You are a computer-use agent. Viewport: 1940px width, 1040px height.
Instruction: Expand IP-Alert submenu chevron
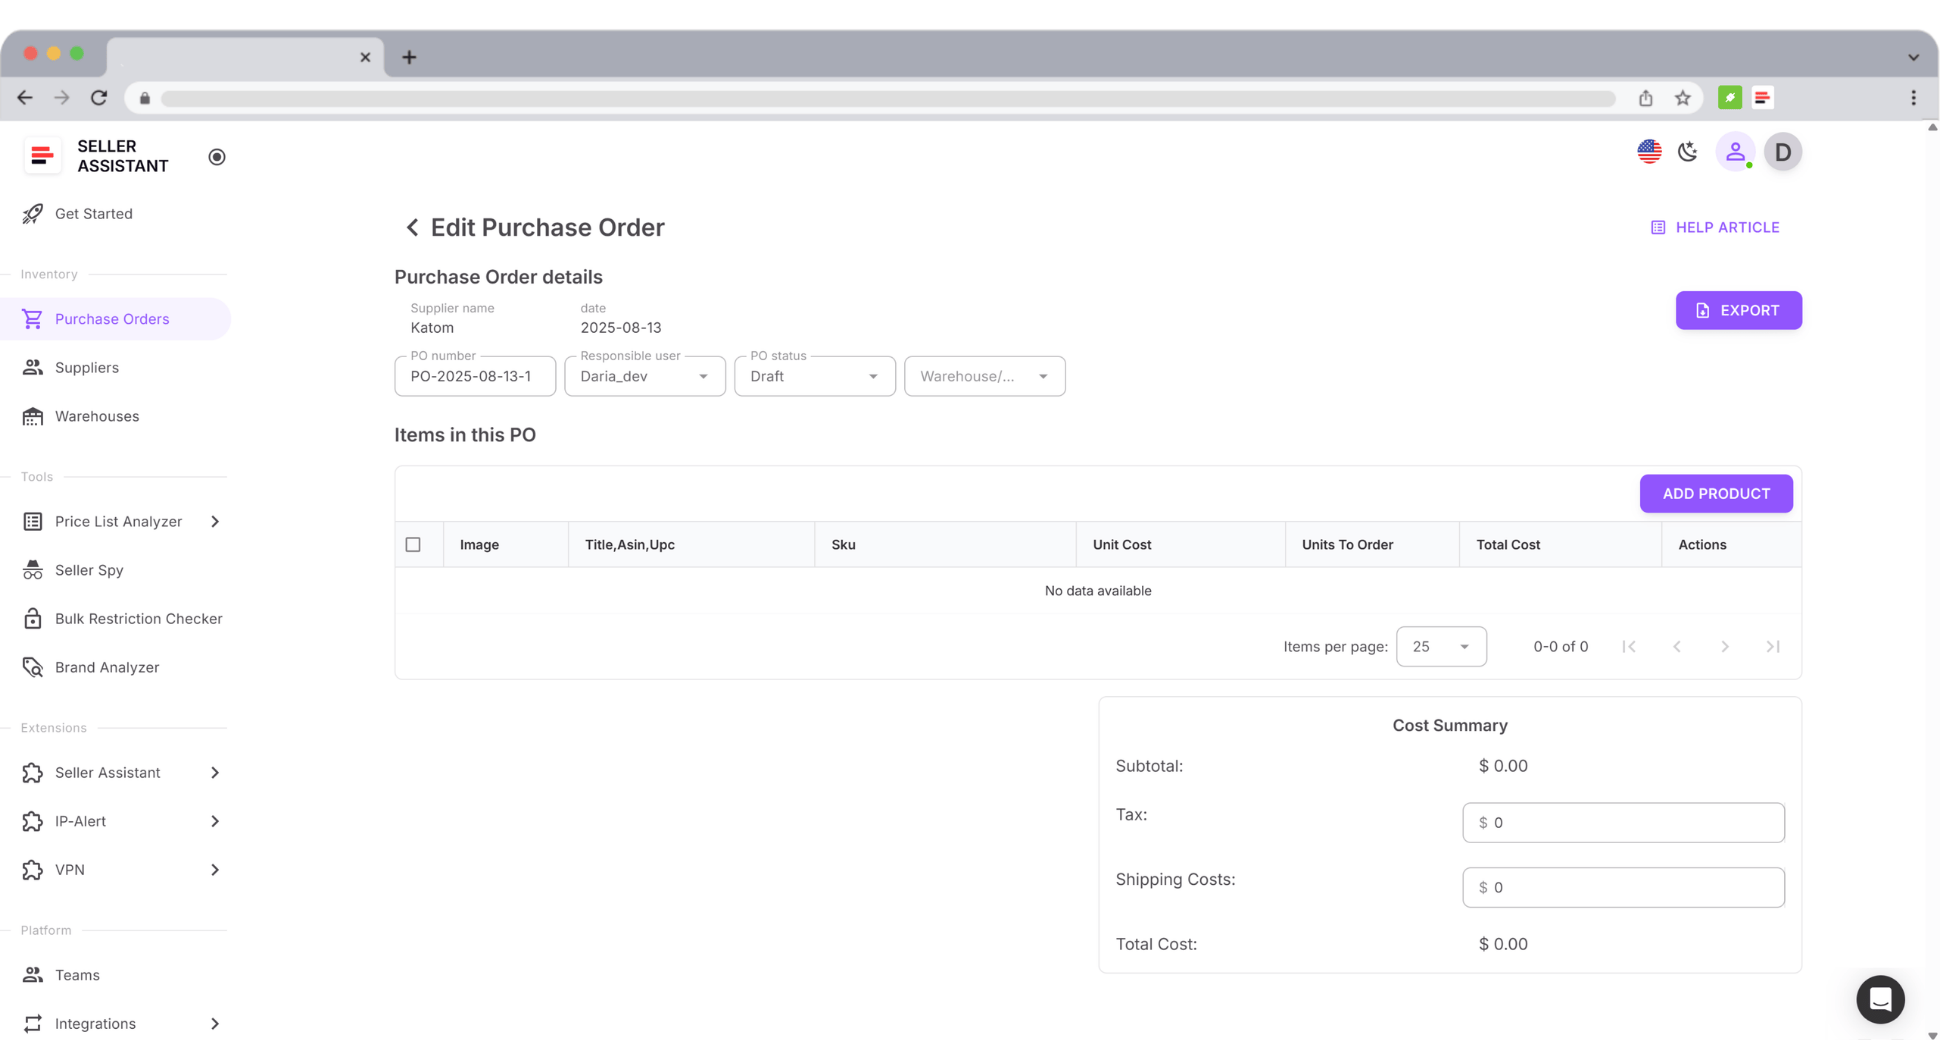click(x=215, y=821)
